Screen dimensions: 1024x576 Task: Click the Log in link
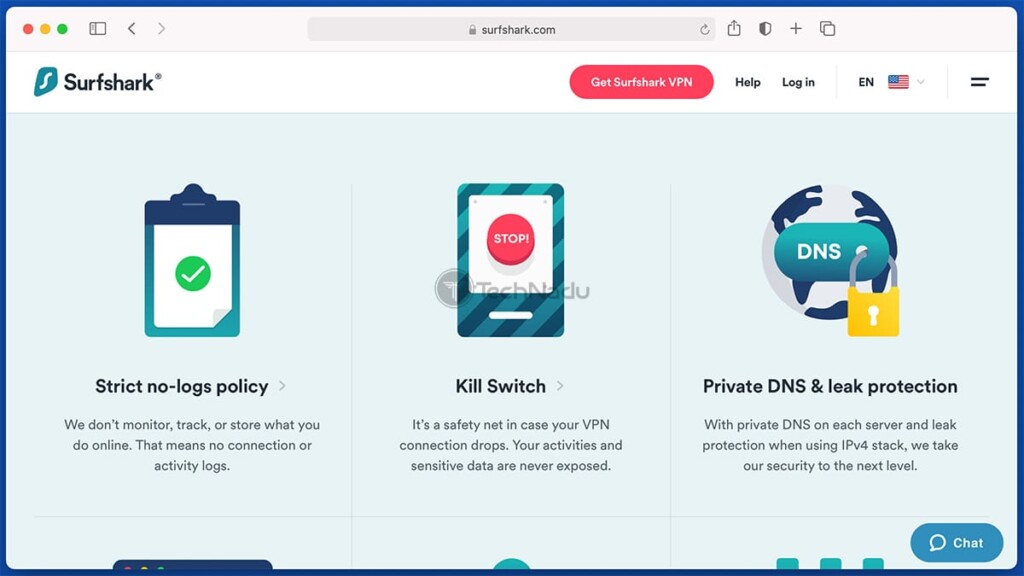pyautogui.click(x=798, y=82)
